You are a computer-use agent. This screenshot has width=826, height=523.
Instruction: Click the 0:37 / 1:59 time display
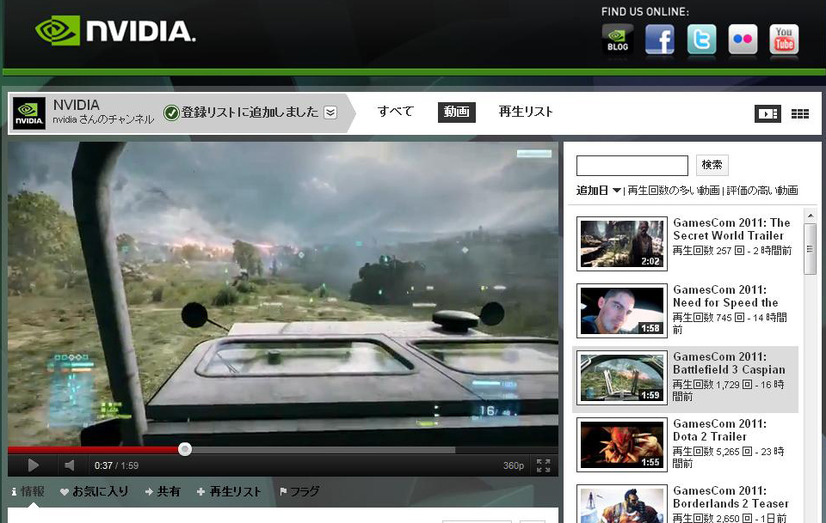click(x=116, y=466)
